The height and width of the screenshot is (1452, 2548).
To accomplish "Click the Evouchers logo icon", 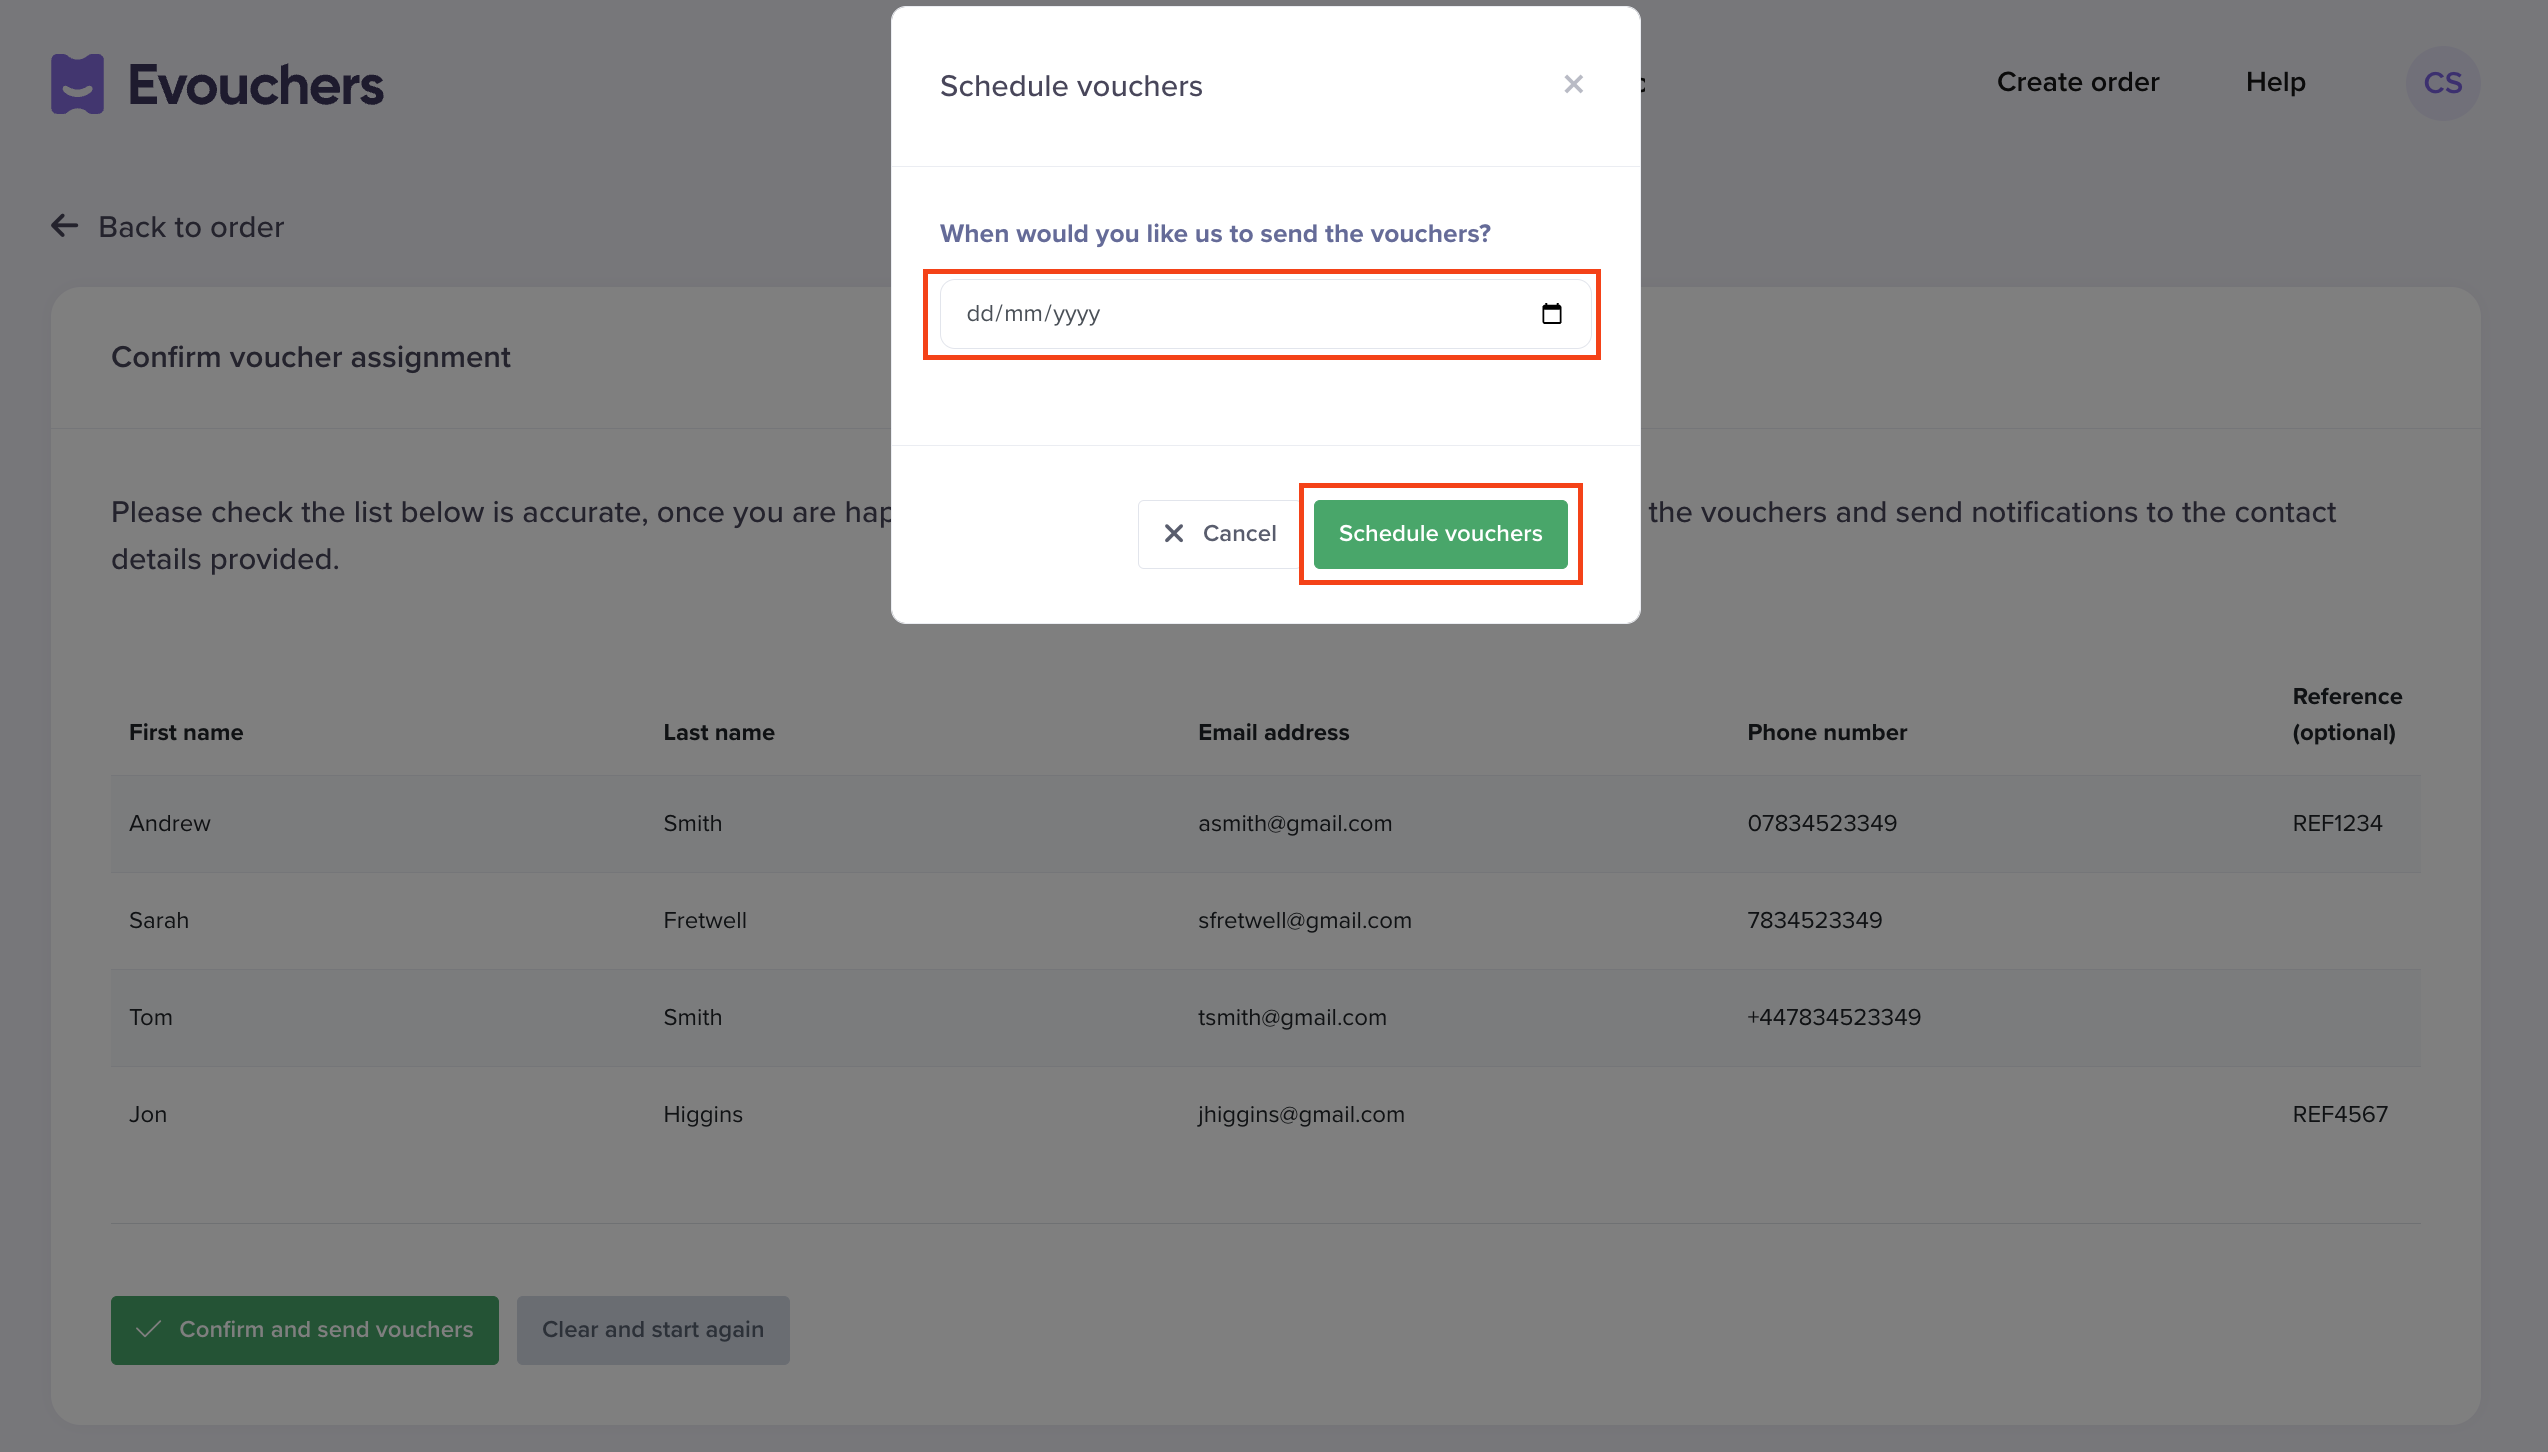I will click(x=77, y=84).
